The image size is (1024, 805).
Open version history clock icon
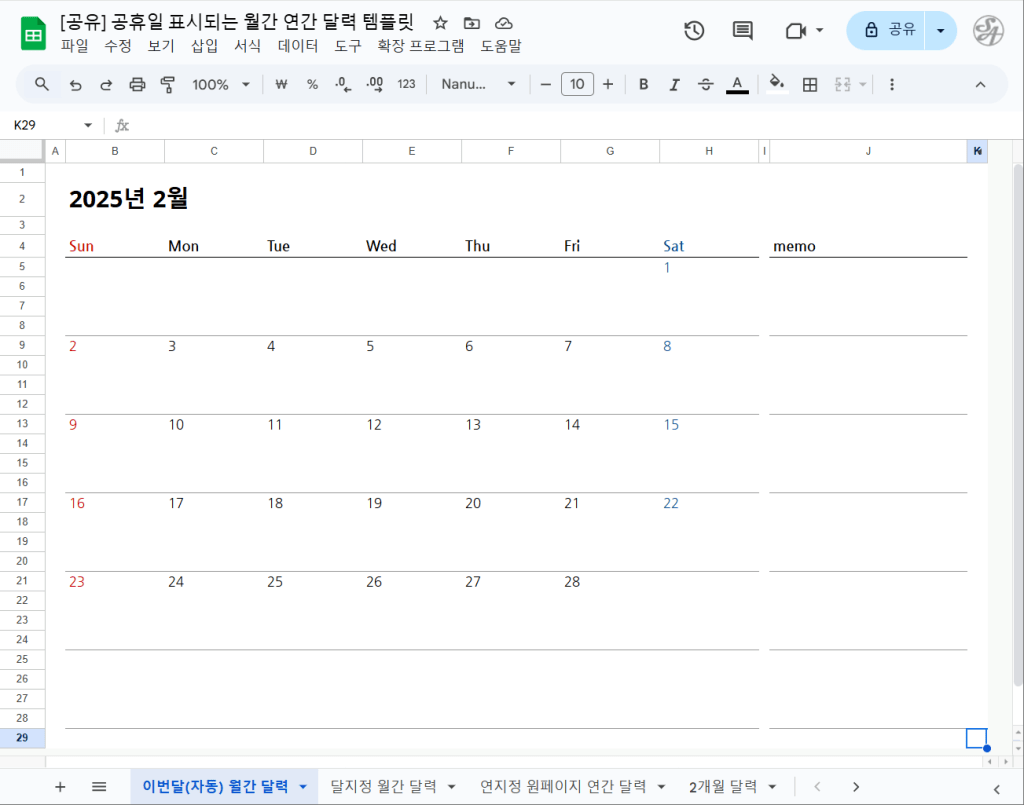pos(694,31)
